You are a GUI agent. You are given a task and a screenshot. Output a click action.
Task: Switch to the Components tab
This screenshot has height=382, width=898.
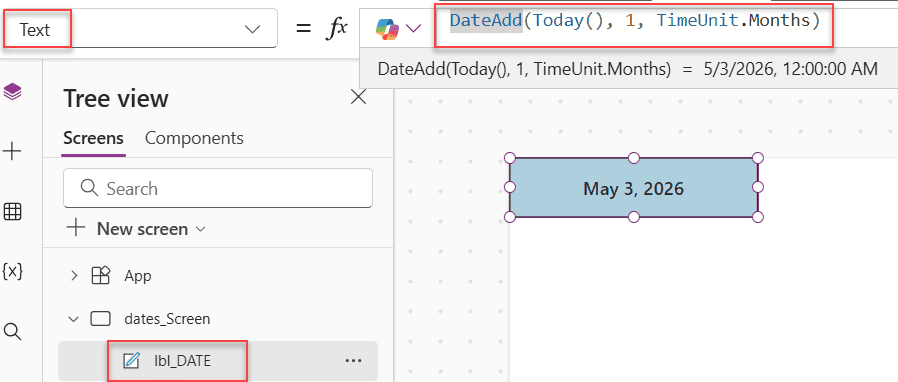point(194,138)
